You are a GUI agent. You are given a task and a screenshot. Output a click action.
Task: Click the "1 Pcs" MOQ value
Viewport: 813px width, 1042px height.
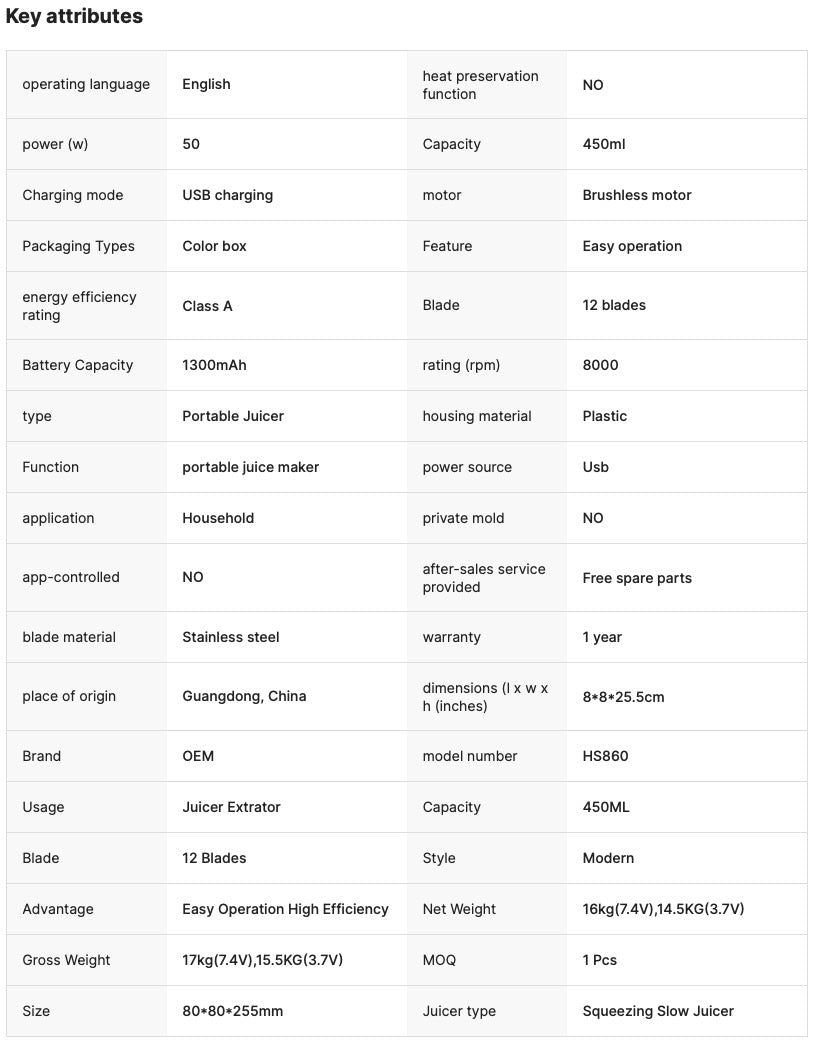(x=600, y=960)
